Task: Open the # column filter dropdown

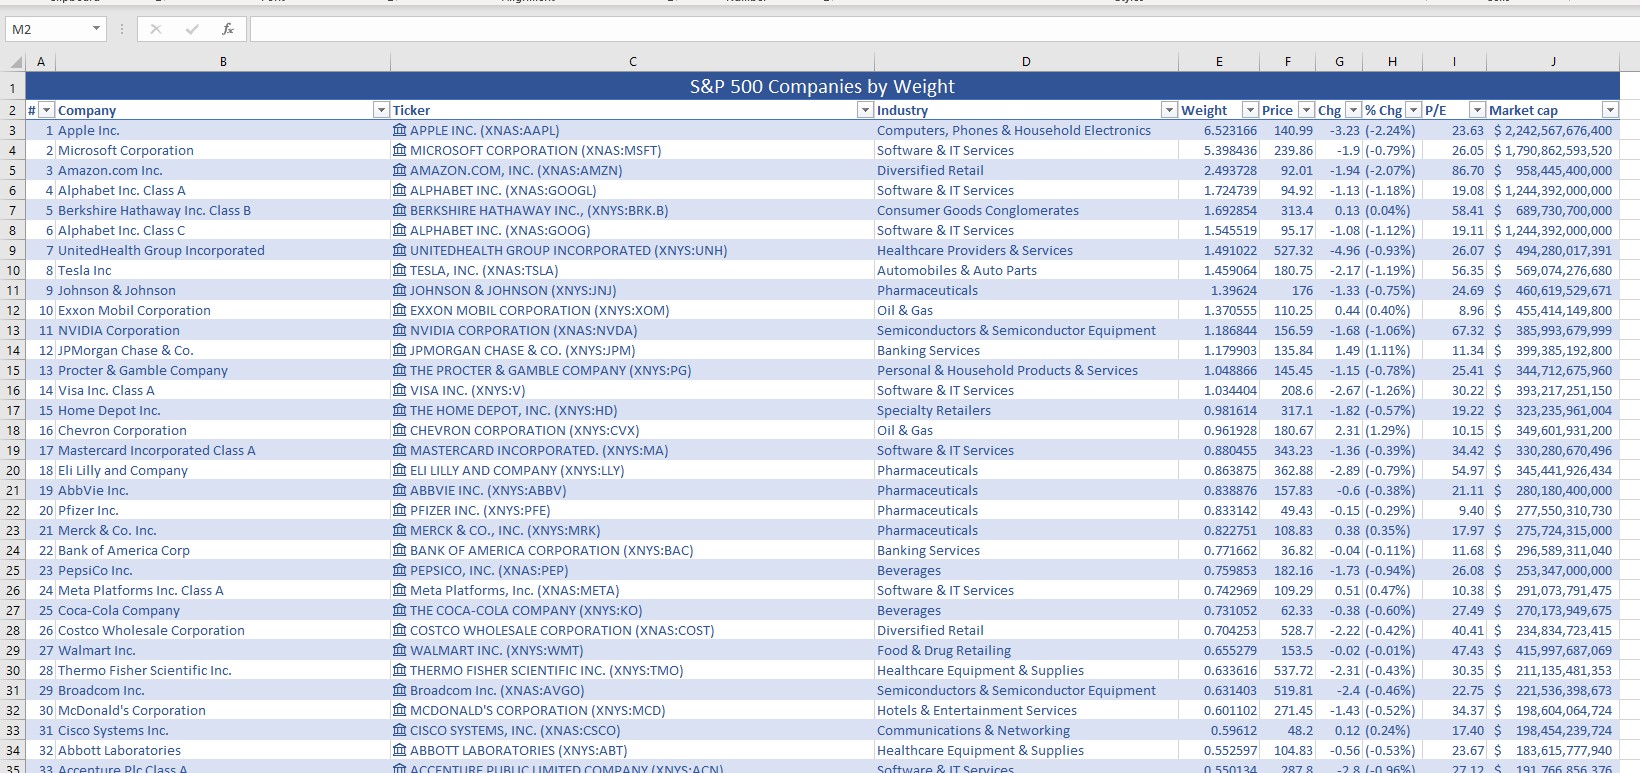Action: tap(46, 110)
